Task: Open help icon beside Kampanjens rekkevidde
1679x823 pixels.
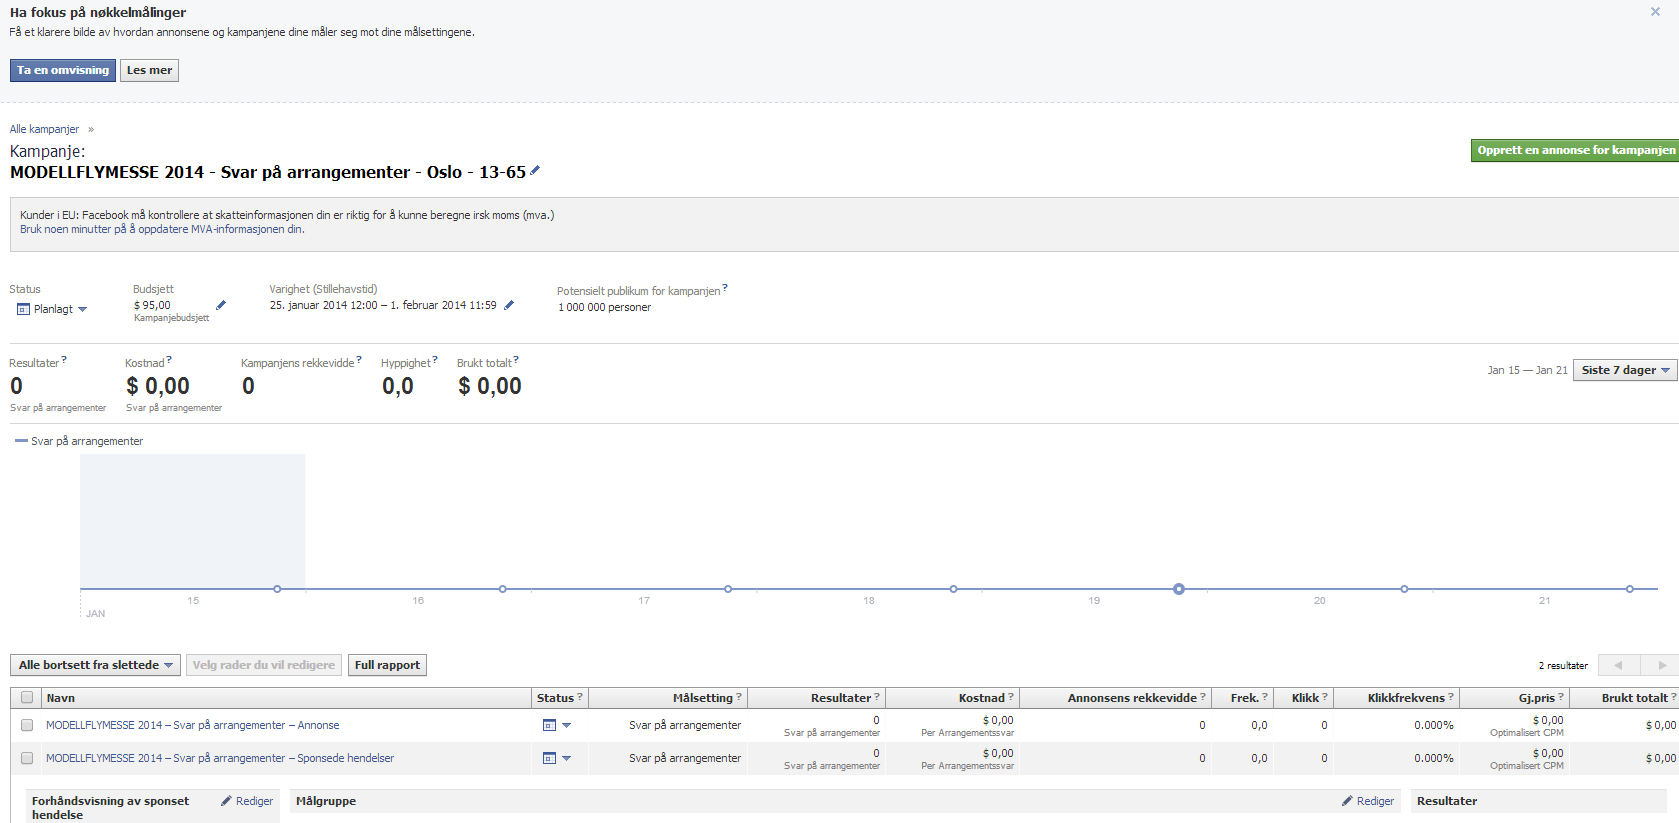Action: [359, 360]
